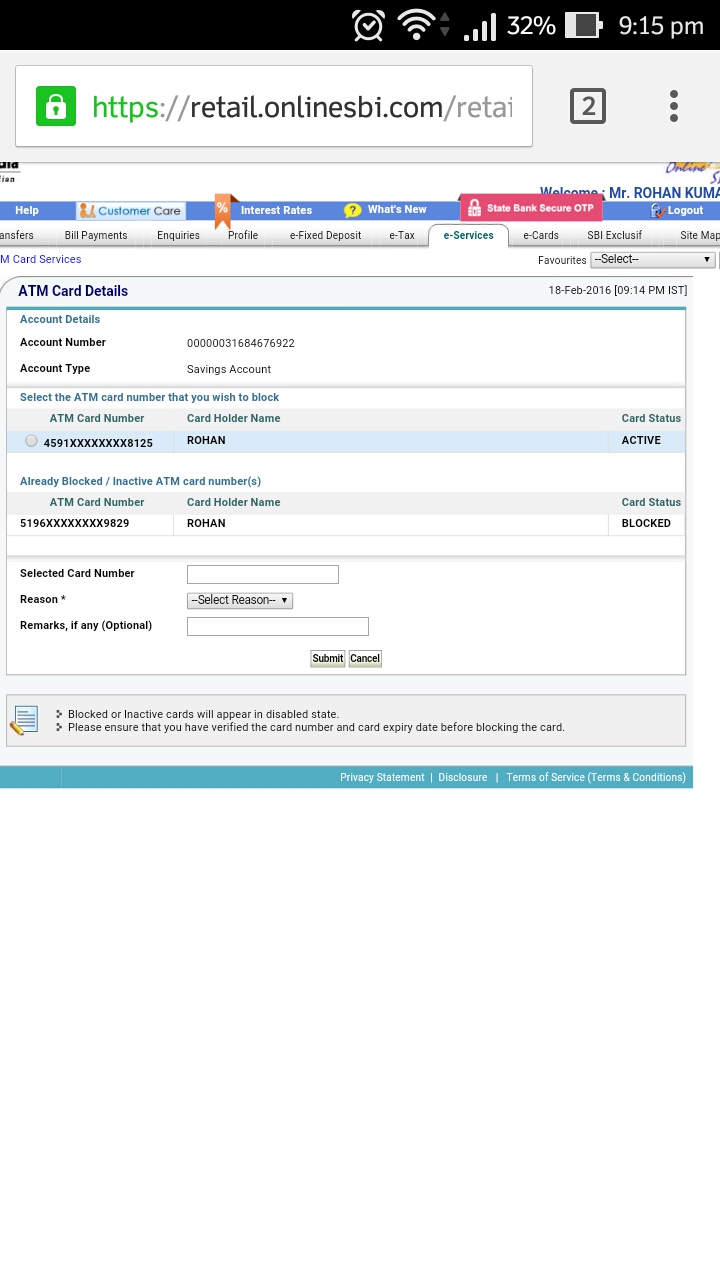Open Chrome three-dot overflow menu
The image size is (720, 1280).
pyautogui.click(x=674, y=106)
